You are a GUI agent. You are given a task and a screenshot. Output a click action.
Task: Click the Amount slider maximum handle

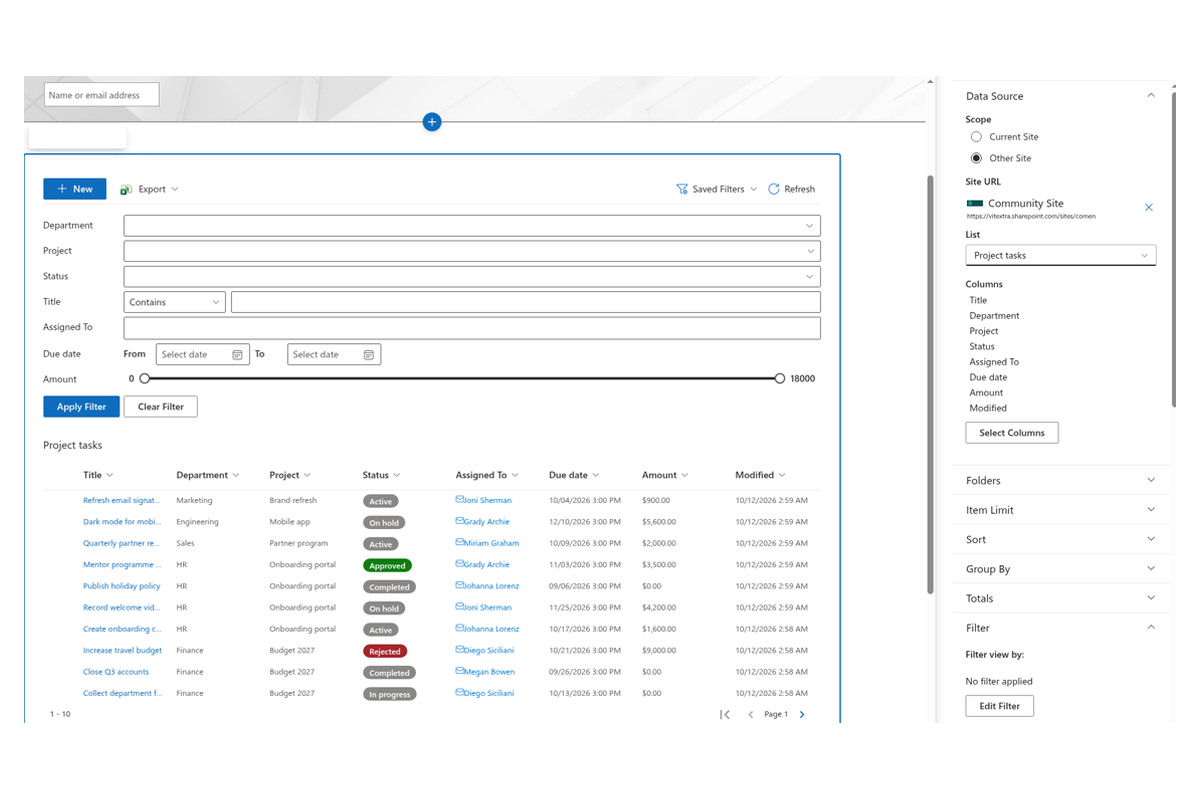point(780,379)
